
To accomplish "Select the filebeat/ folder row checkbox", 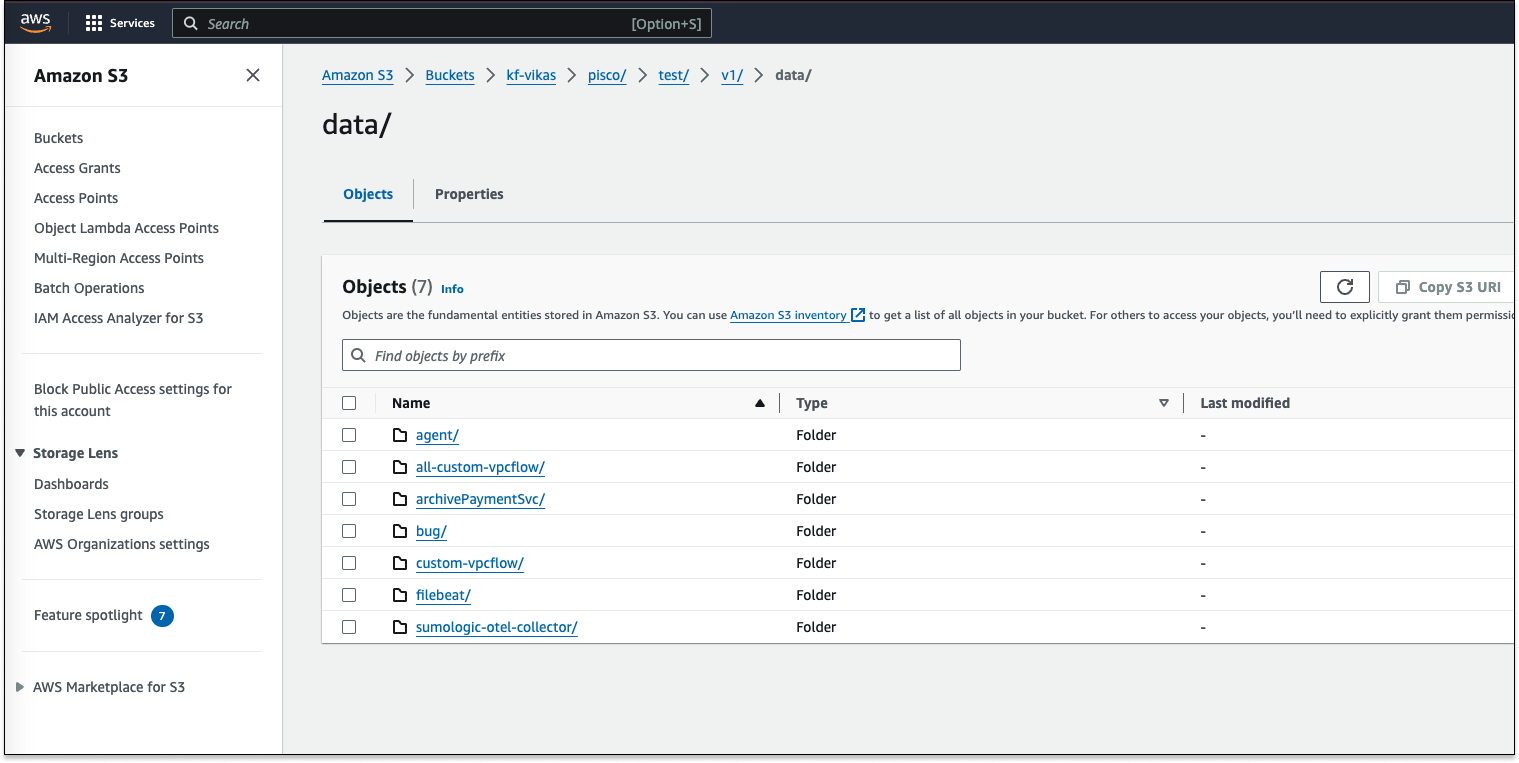I will coord(349,594).
